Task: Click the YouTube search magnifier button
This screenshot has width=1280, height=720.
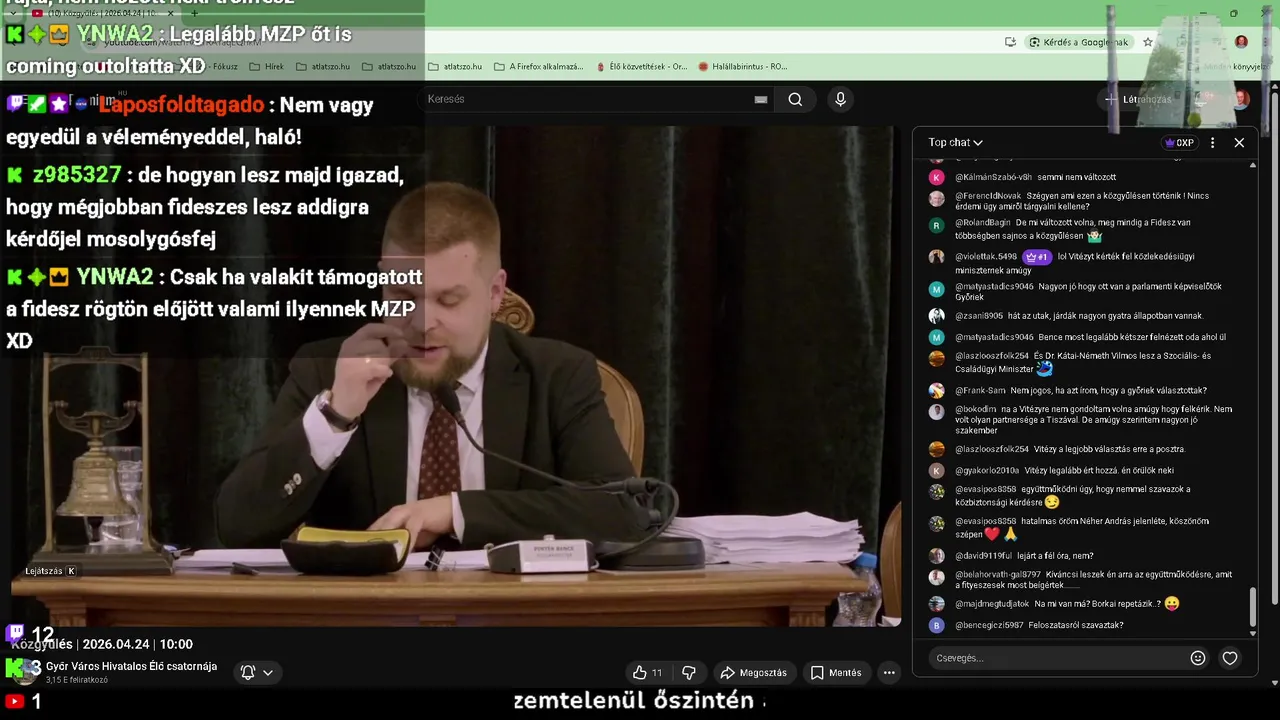Action: 795,99
